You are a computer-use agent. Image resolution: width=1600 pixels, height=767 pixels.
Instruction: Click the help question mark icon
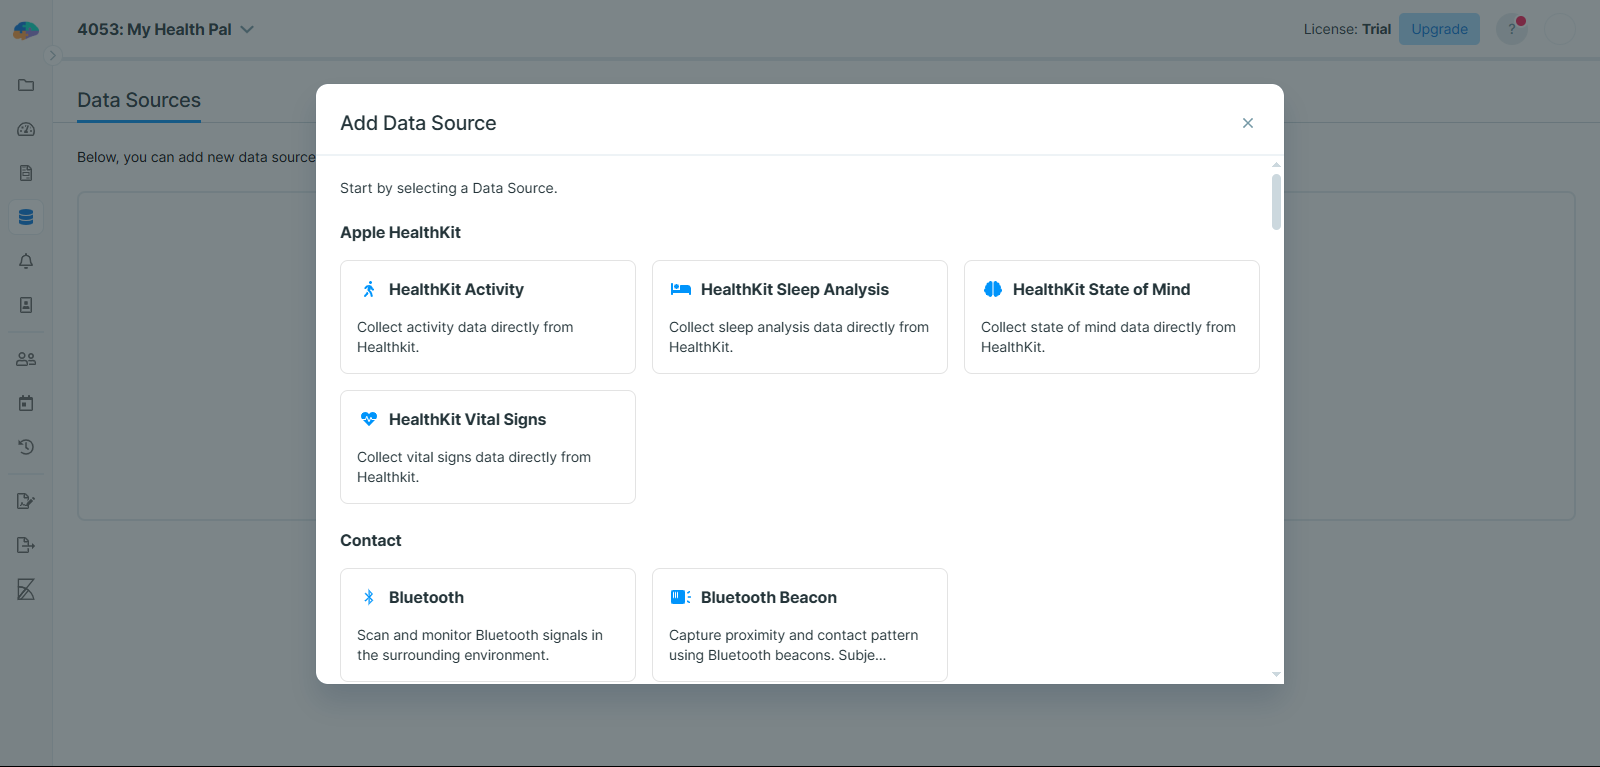point(1512,29)
